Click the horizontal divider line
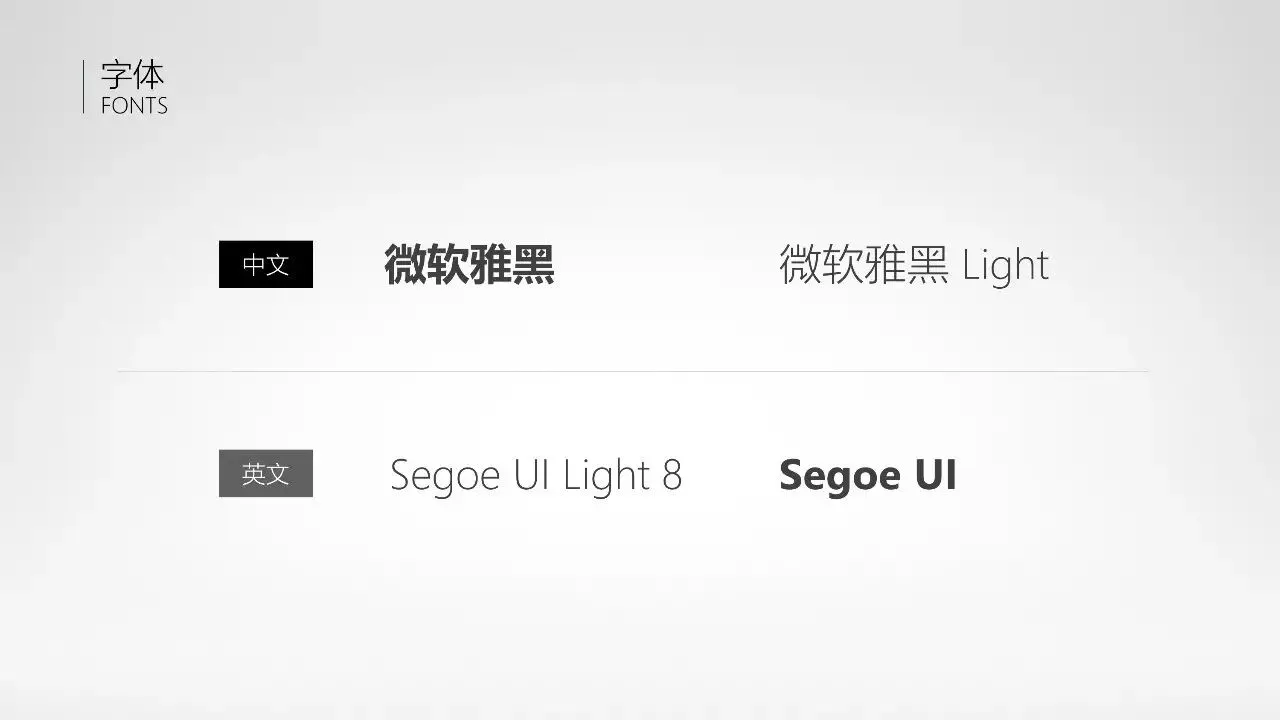Viewport: 1280px width, 720px height. (632, 371)
